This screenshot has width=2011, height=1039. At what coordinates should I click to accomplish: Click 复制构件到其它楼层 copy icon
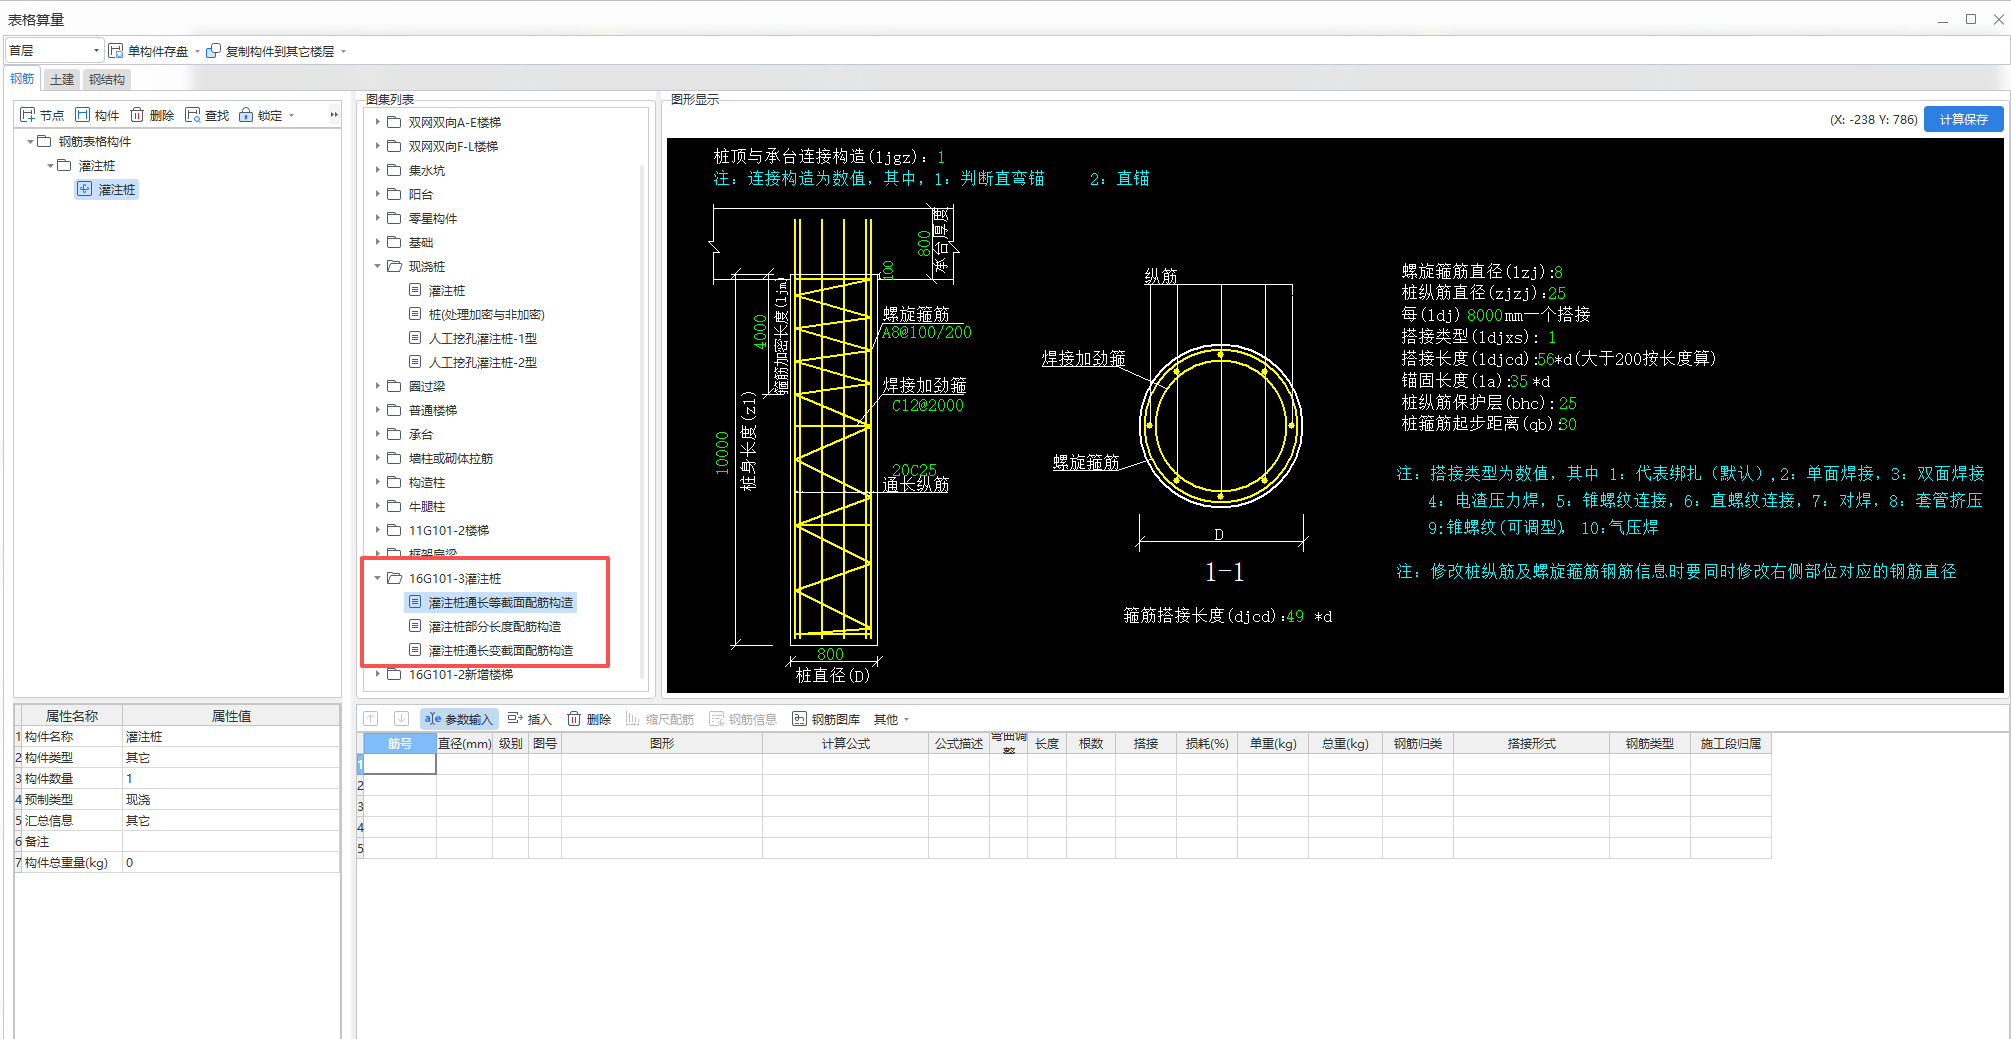213,51
